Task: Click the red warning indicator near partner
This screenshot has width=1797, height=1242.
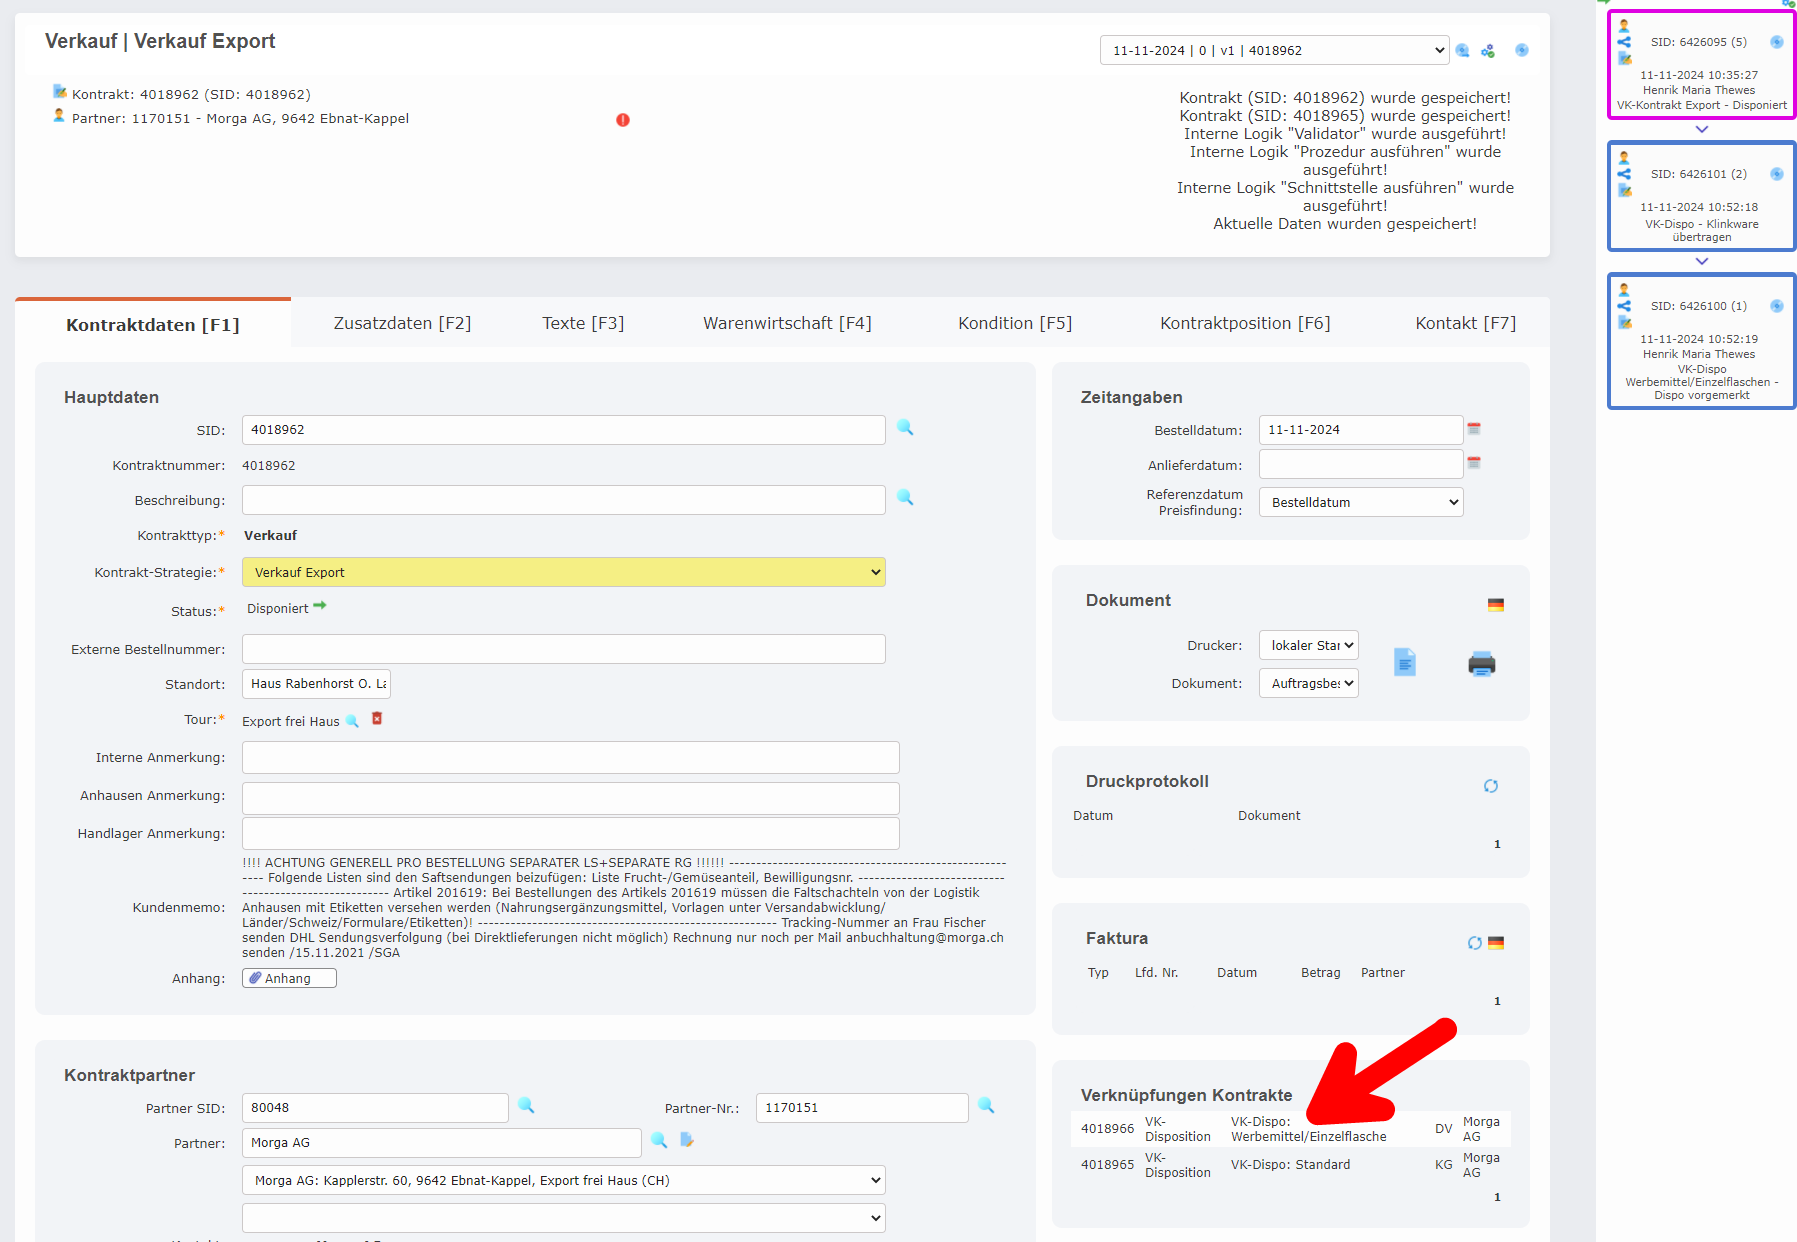Action: 623,120
